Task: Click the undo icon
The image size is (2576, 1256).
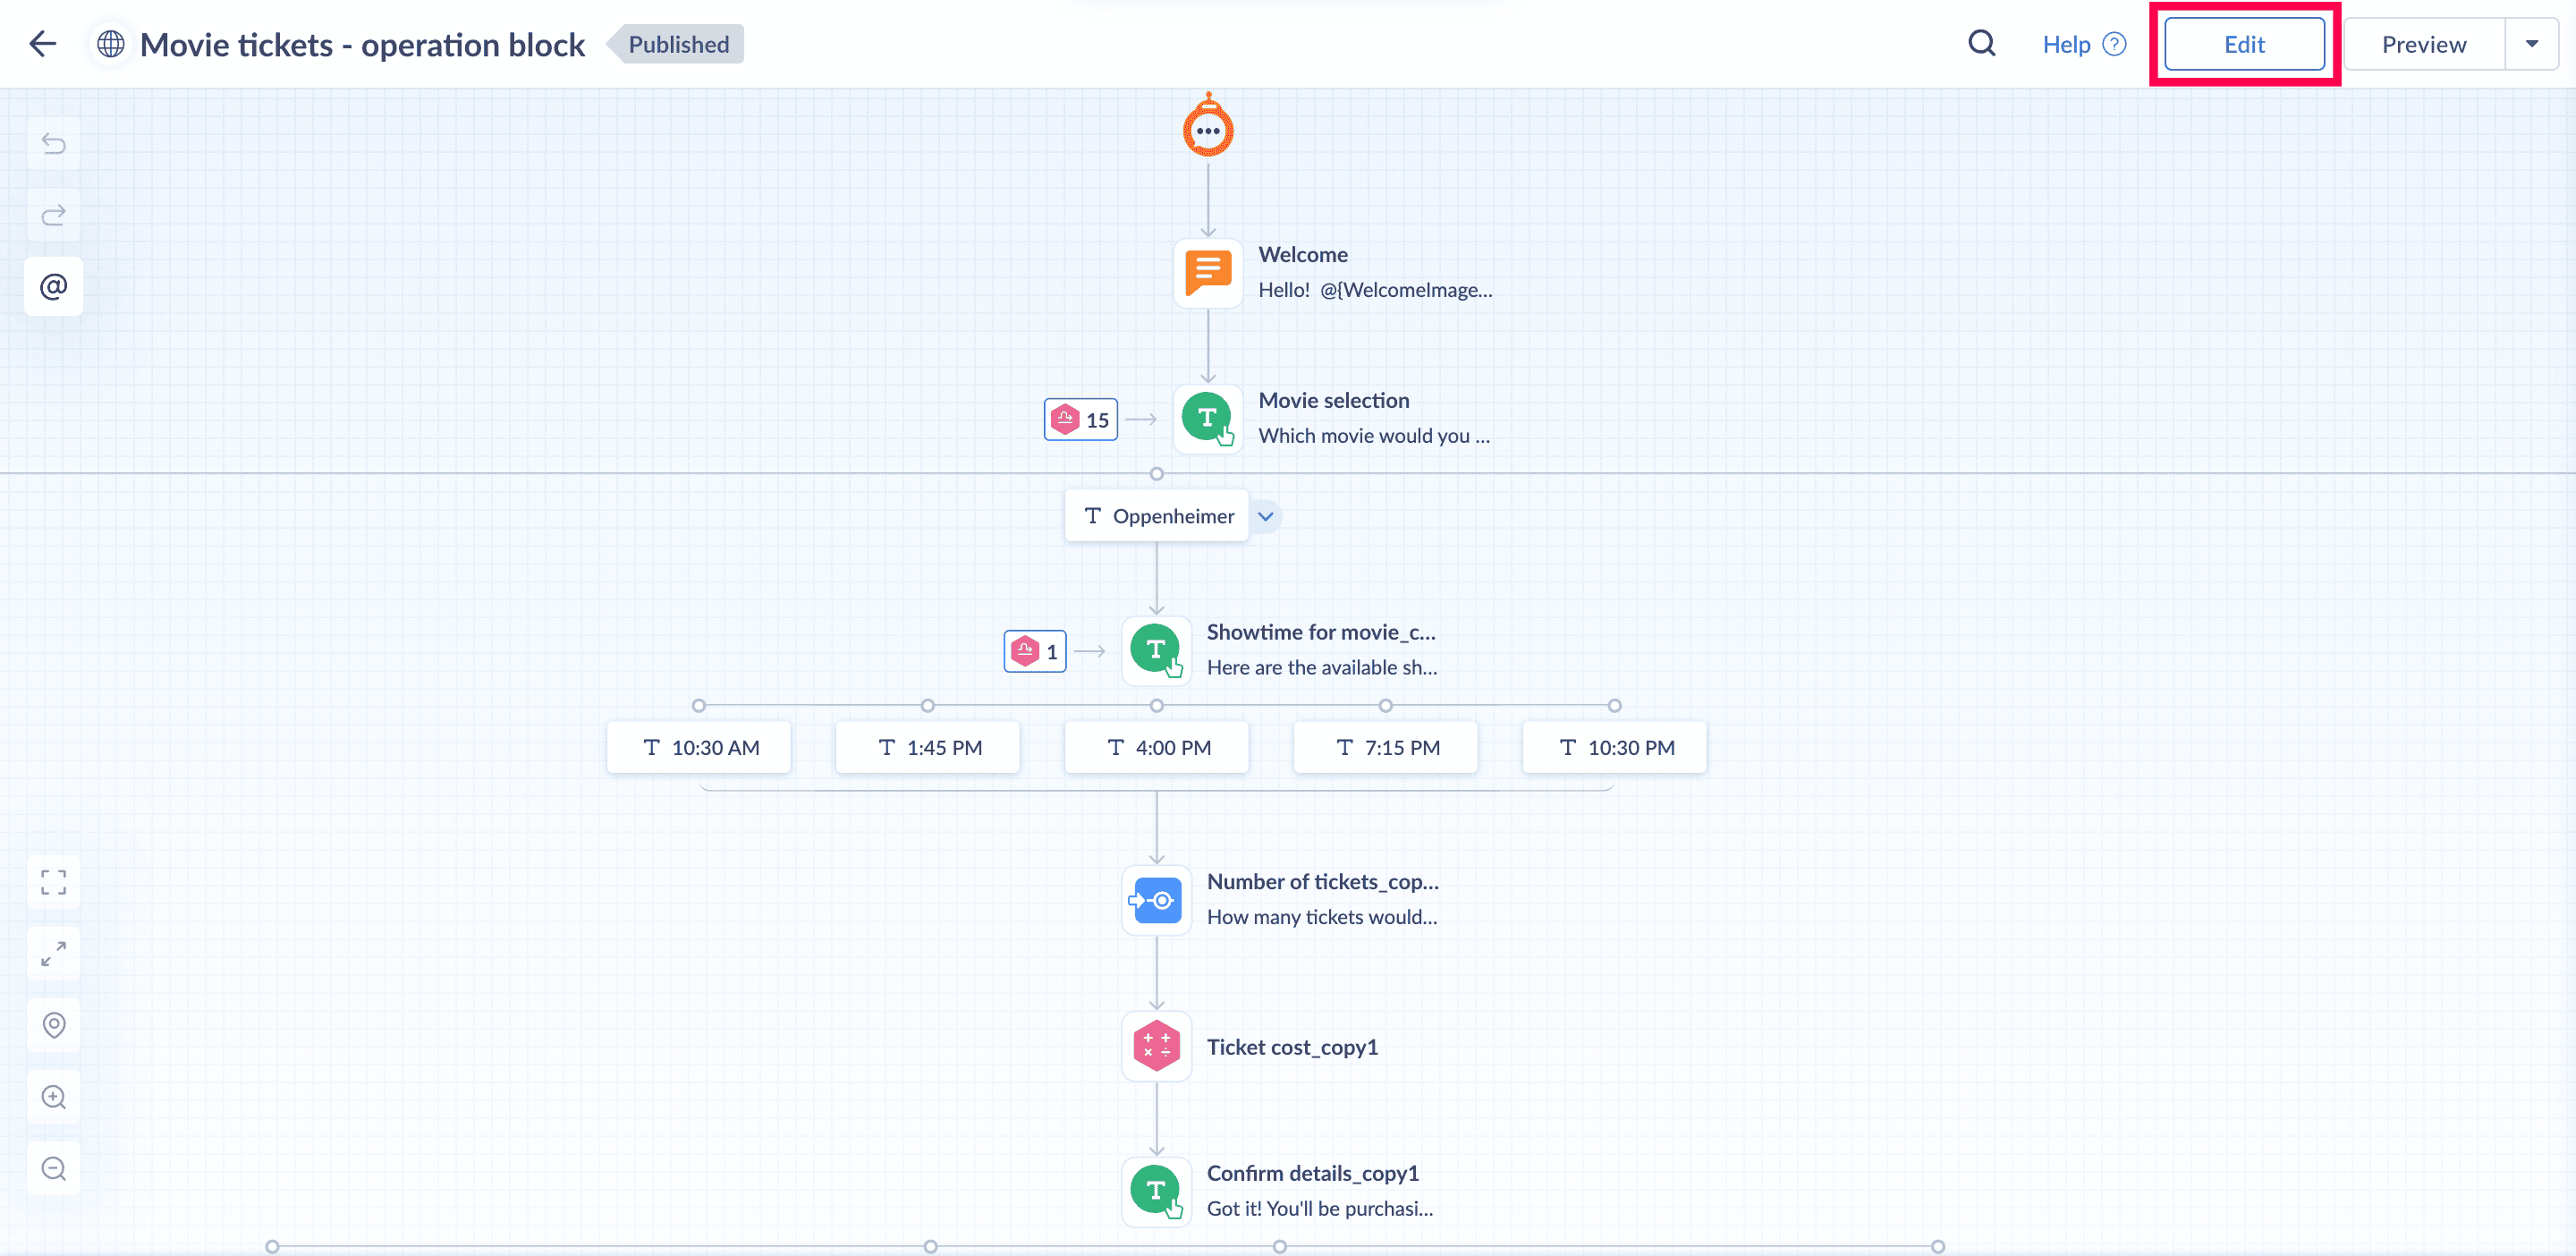Action: coord(54,144)
